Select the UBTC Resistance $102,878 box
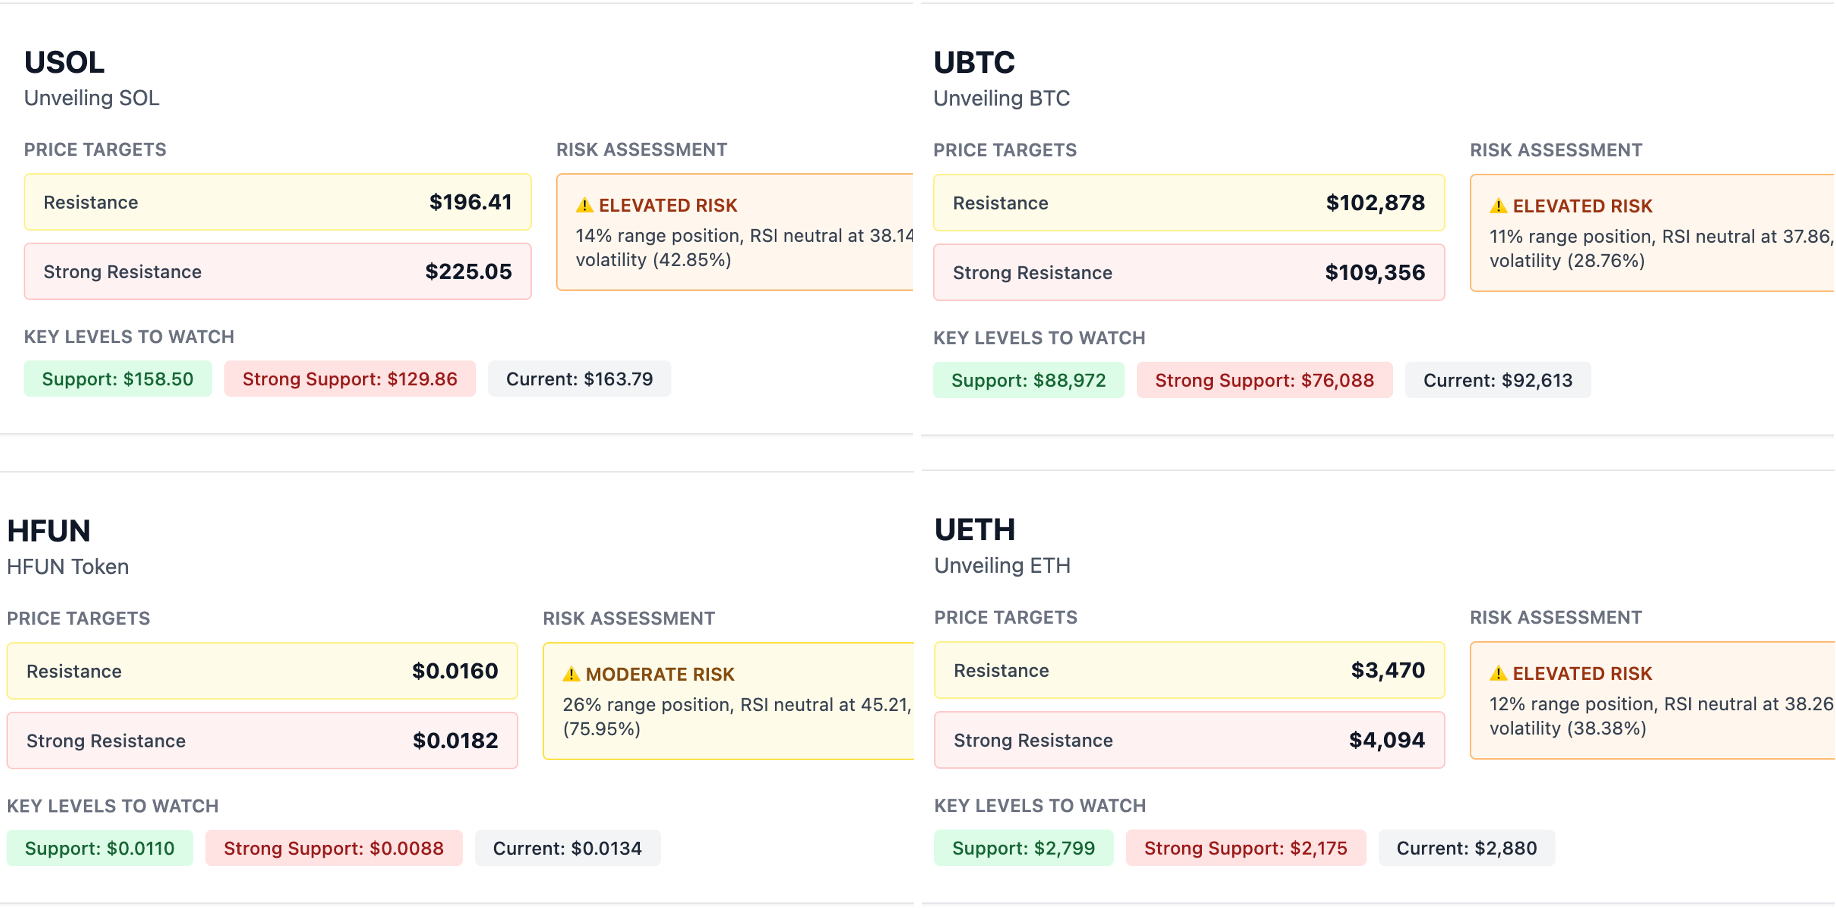 point(1189,202)
